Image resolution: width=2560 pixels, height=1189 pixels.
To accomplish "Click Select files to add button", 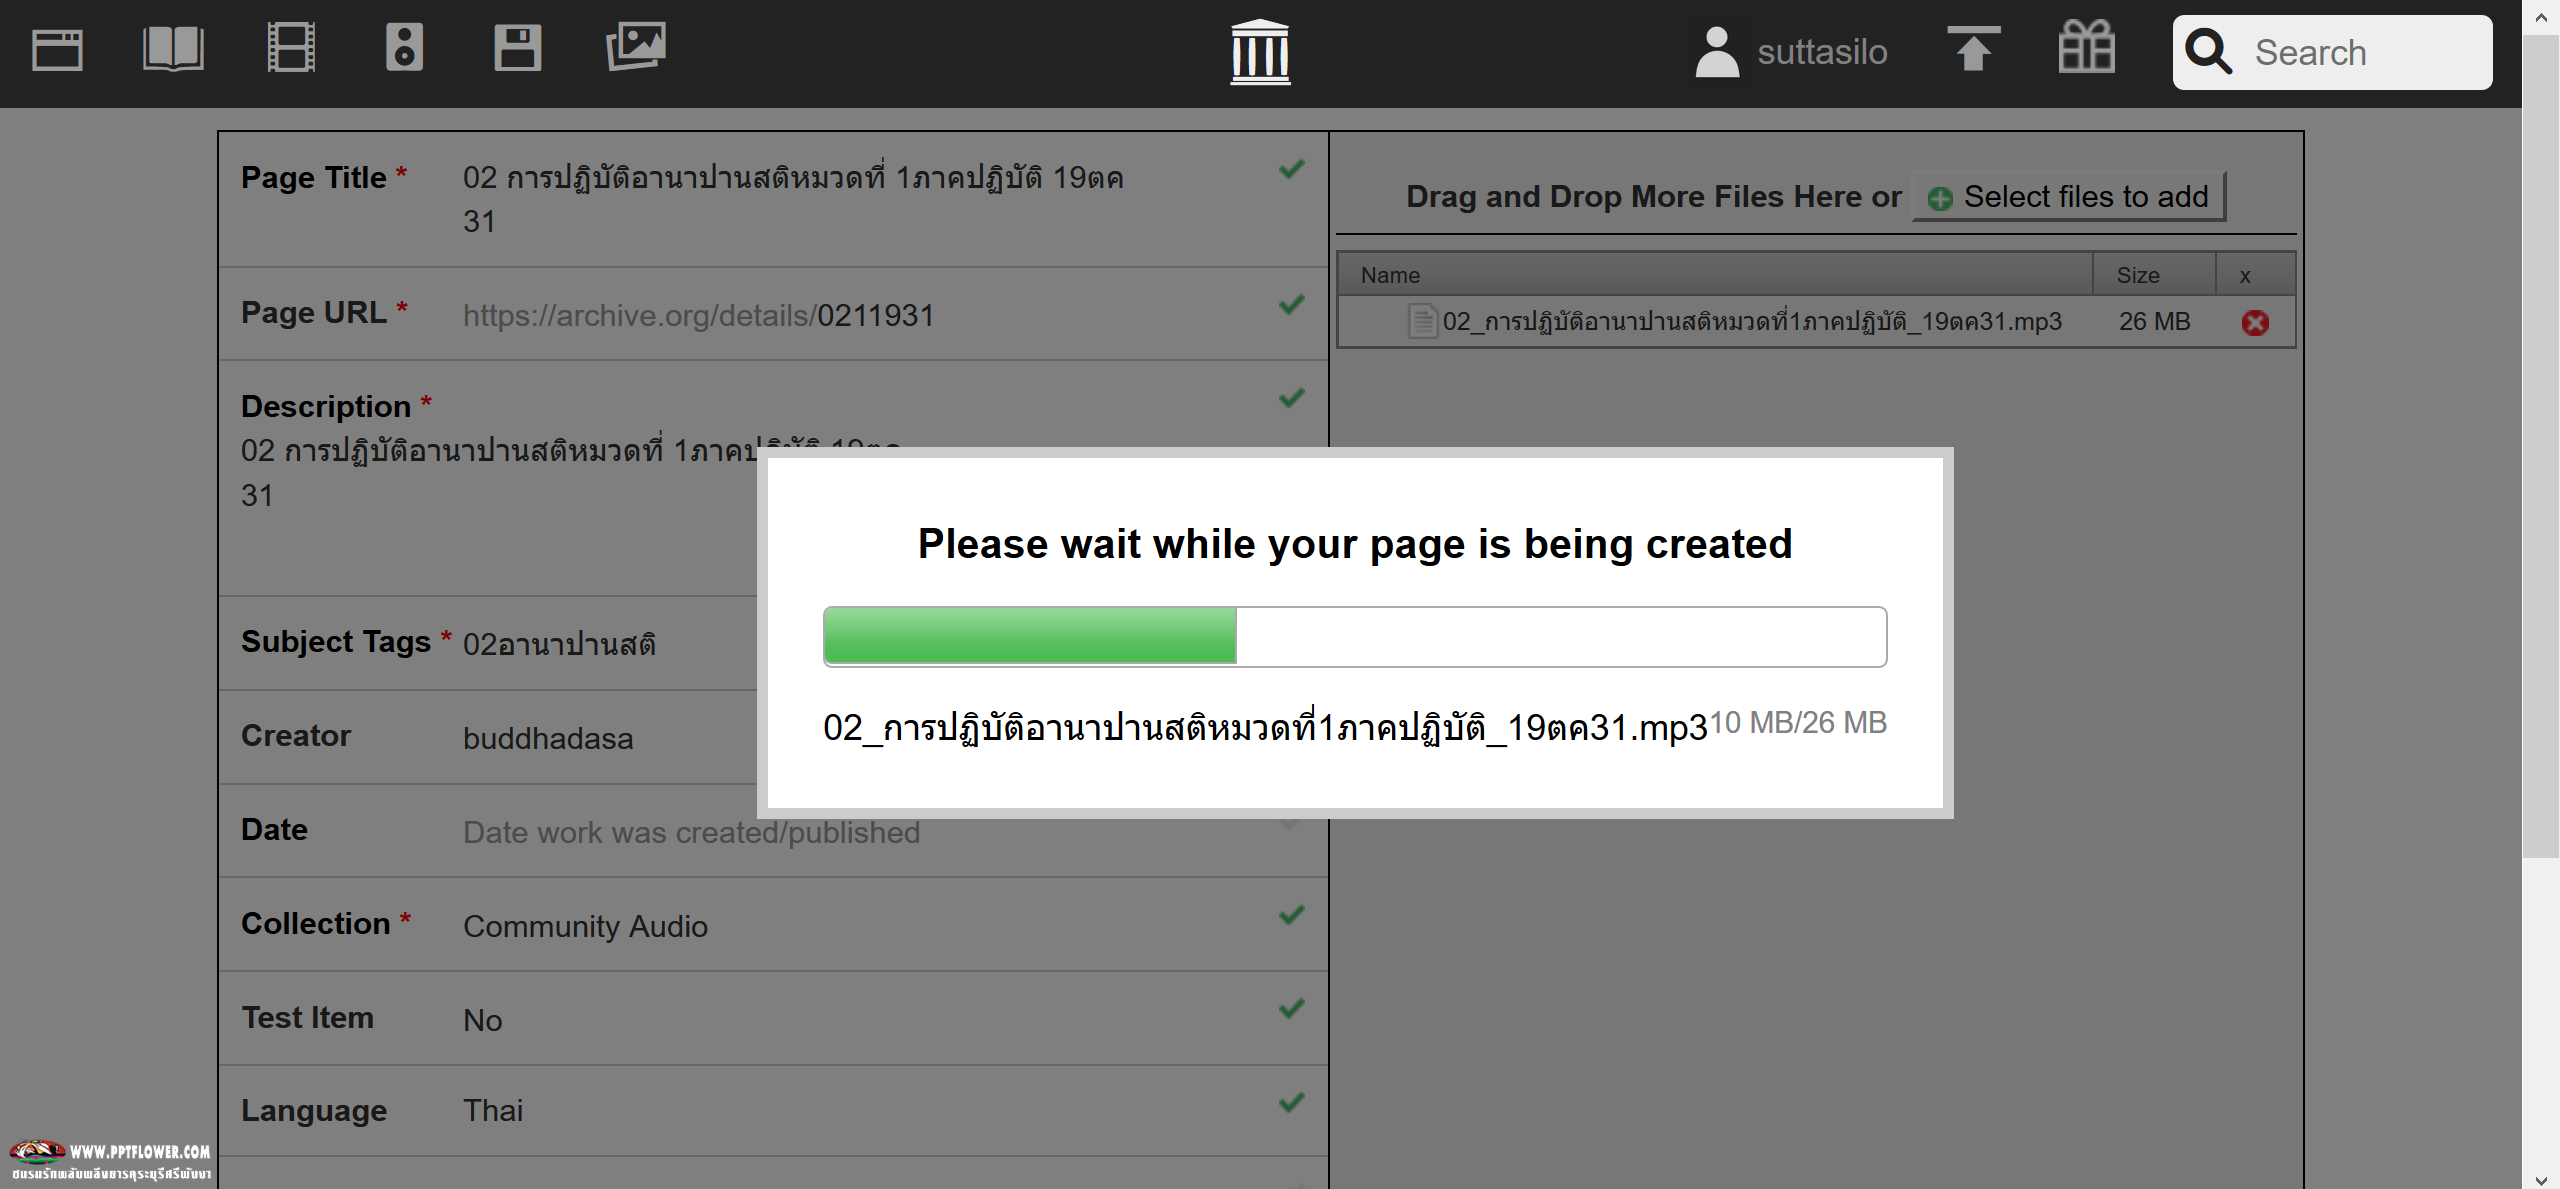I will (2069, 196).
